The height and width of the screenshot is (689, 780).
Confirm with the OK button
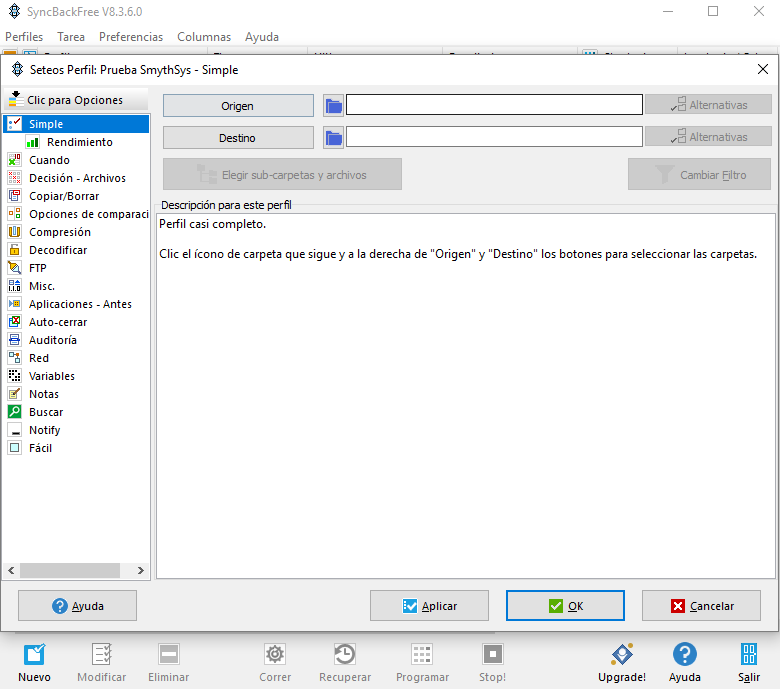tap(565, 605)
